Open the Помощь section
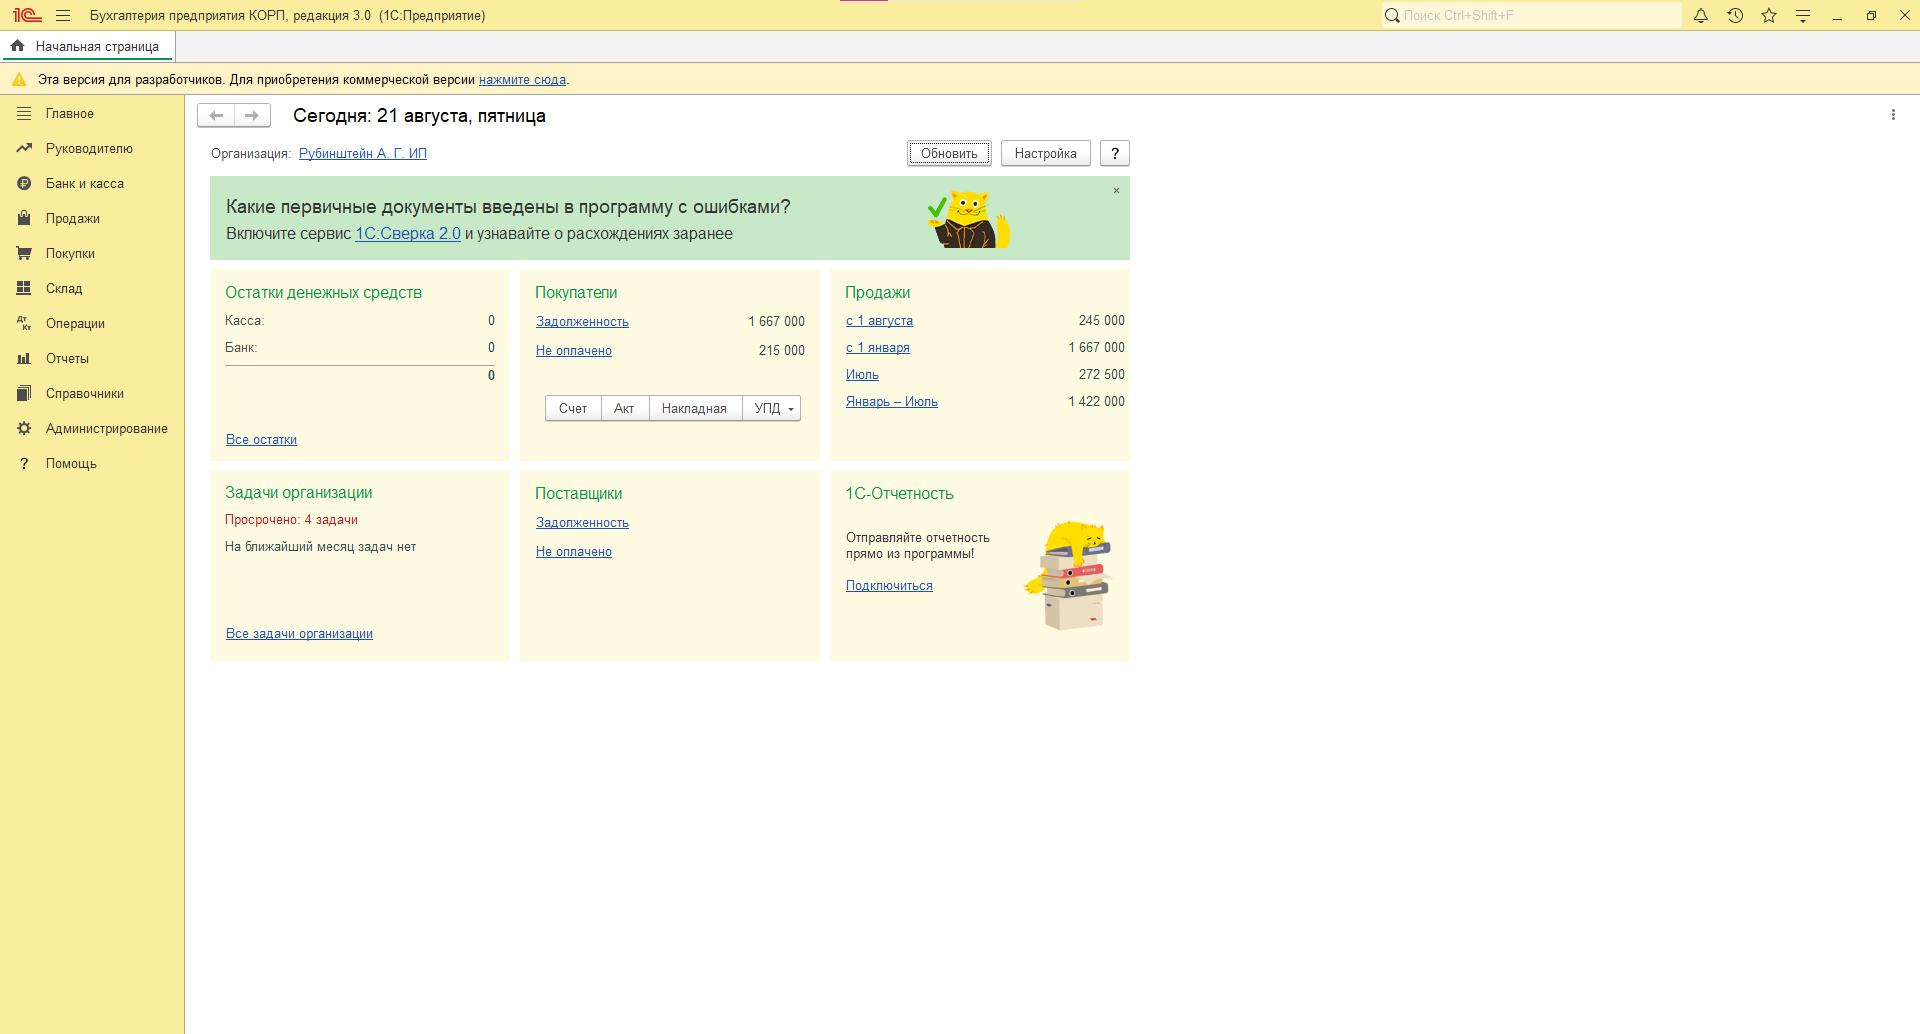The image size is (1920, 1034). [71, 464]
